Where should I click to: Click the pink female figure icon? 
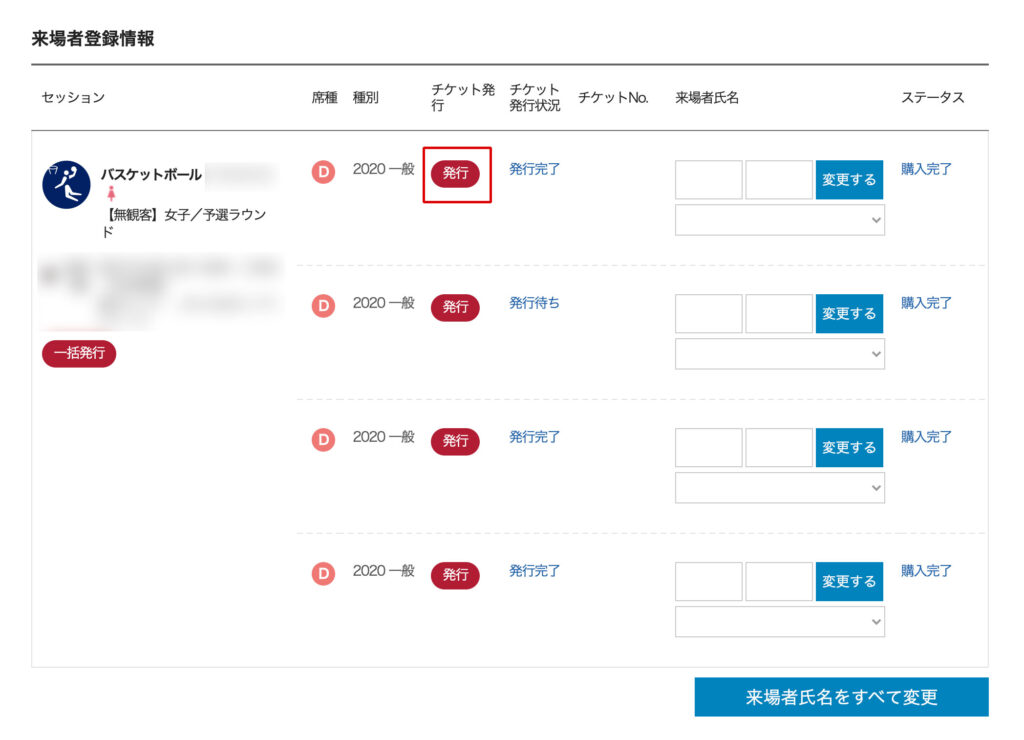[x=111, y=194]
